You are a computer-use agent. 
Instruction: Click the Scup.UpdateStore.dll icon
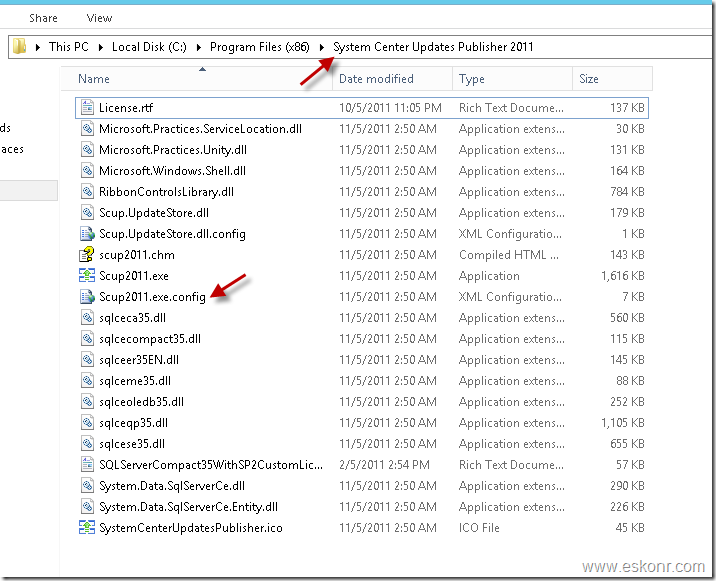point(87,212)
